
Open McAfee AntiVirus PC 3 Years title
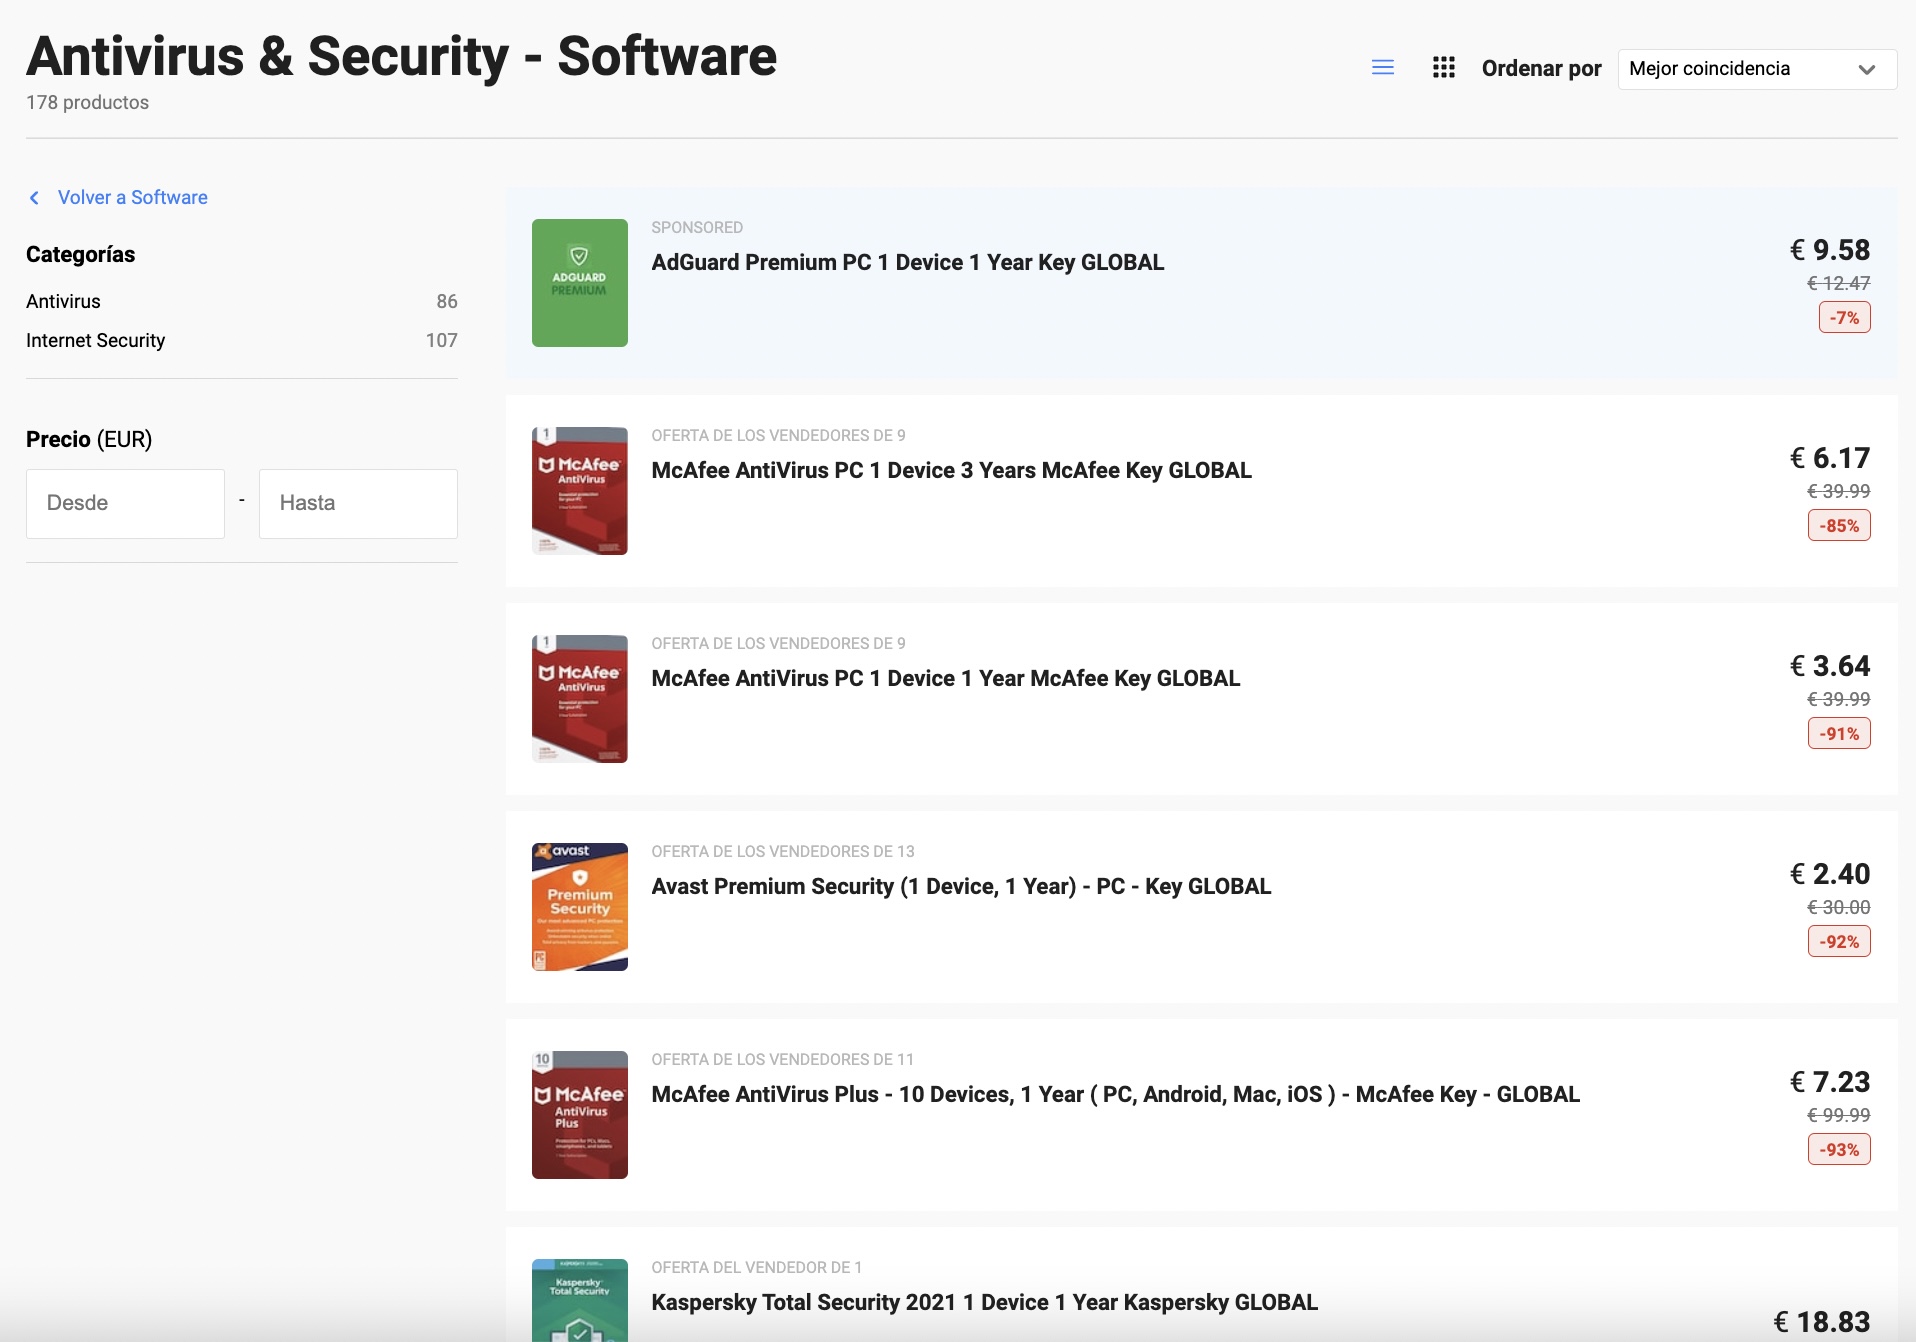(x=952, y=471)
